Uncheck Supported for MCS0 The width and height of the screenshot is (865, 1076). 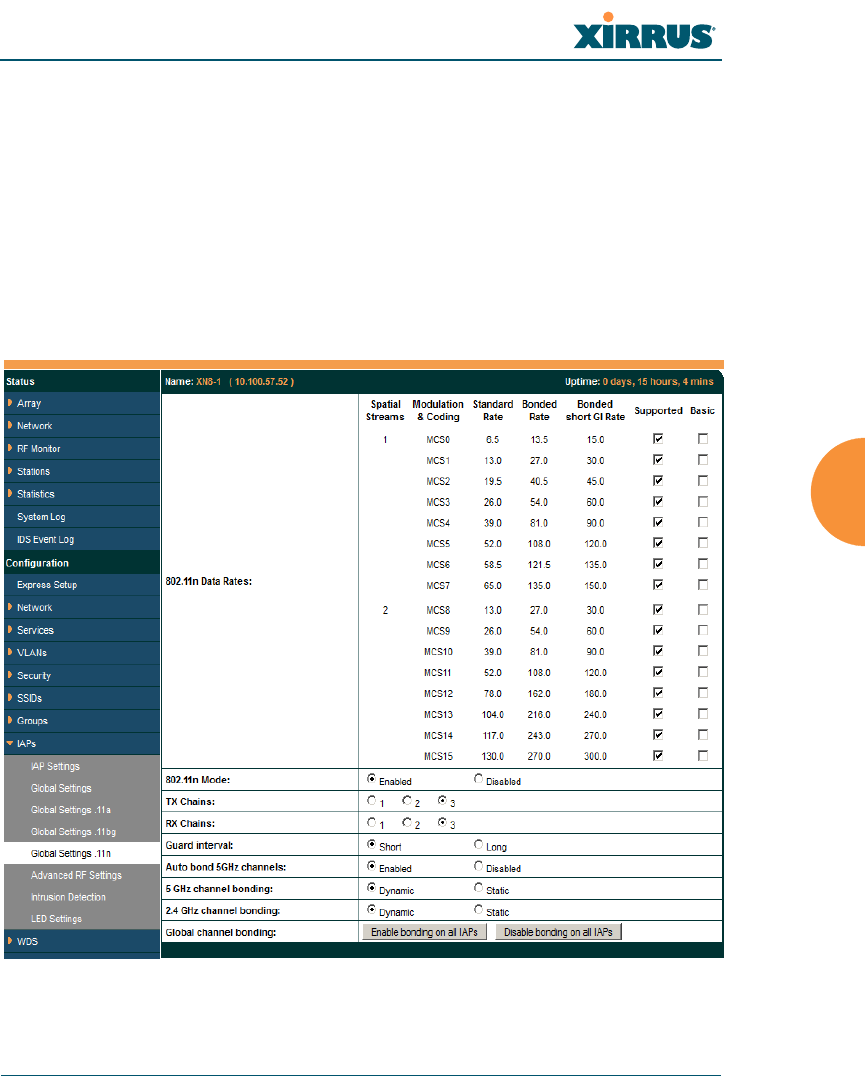pos(658,438)
